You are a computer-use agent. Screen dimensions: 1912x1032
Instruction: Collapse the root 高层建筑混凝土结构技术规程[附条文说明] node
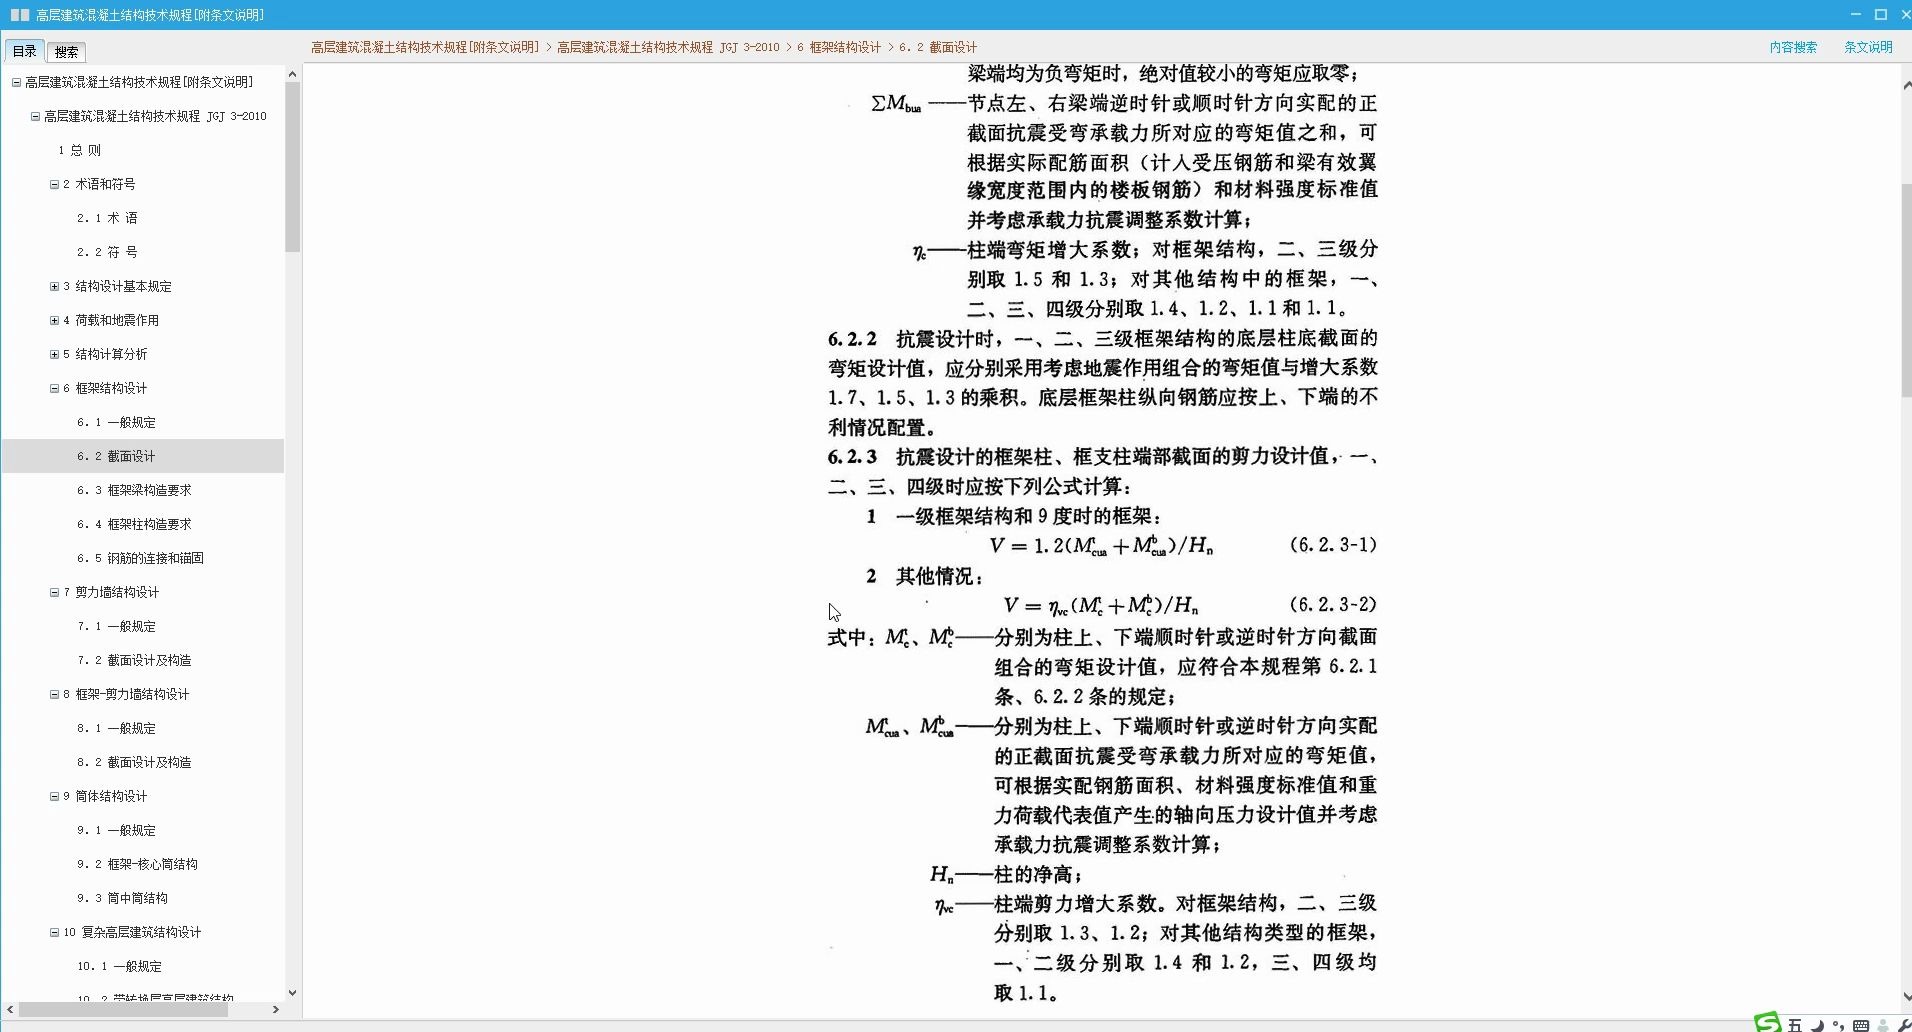click(x=16, y=82)
